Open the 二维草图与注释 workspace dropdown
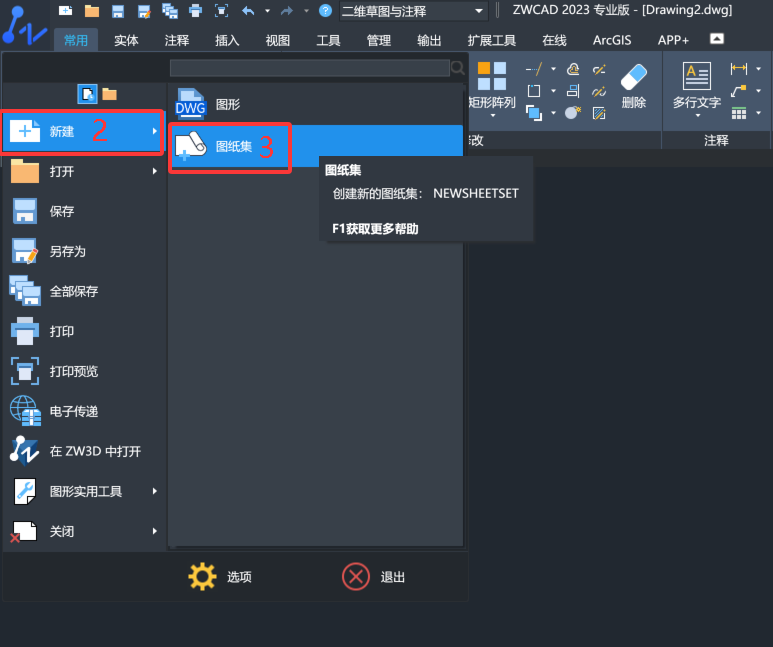Screen dimensions: 773x647 click(x=413, y=11)
